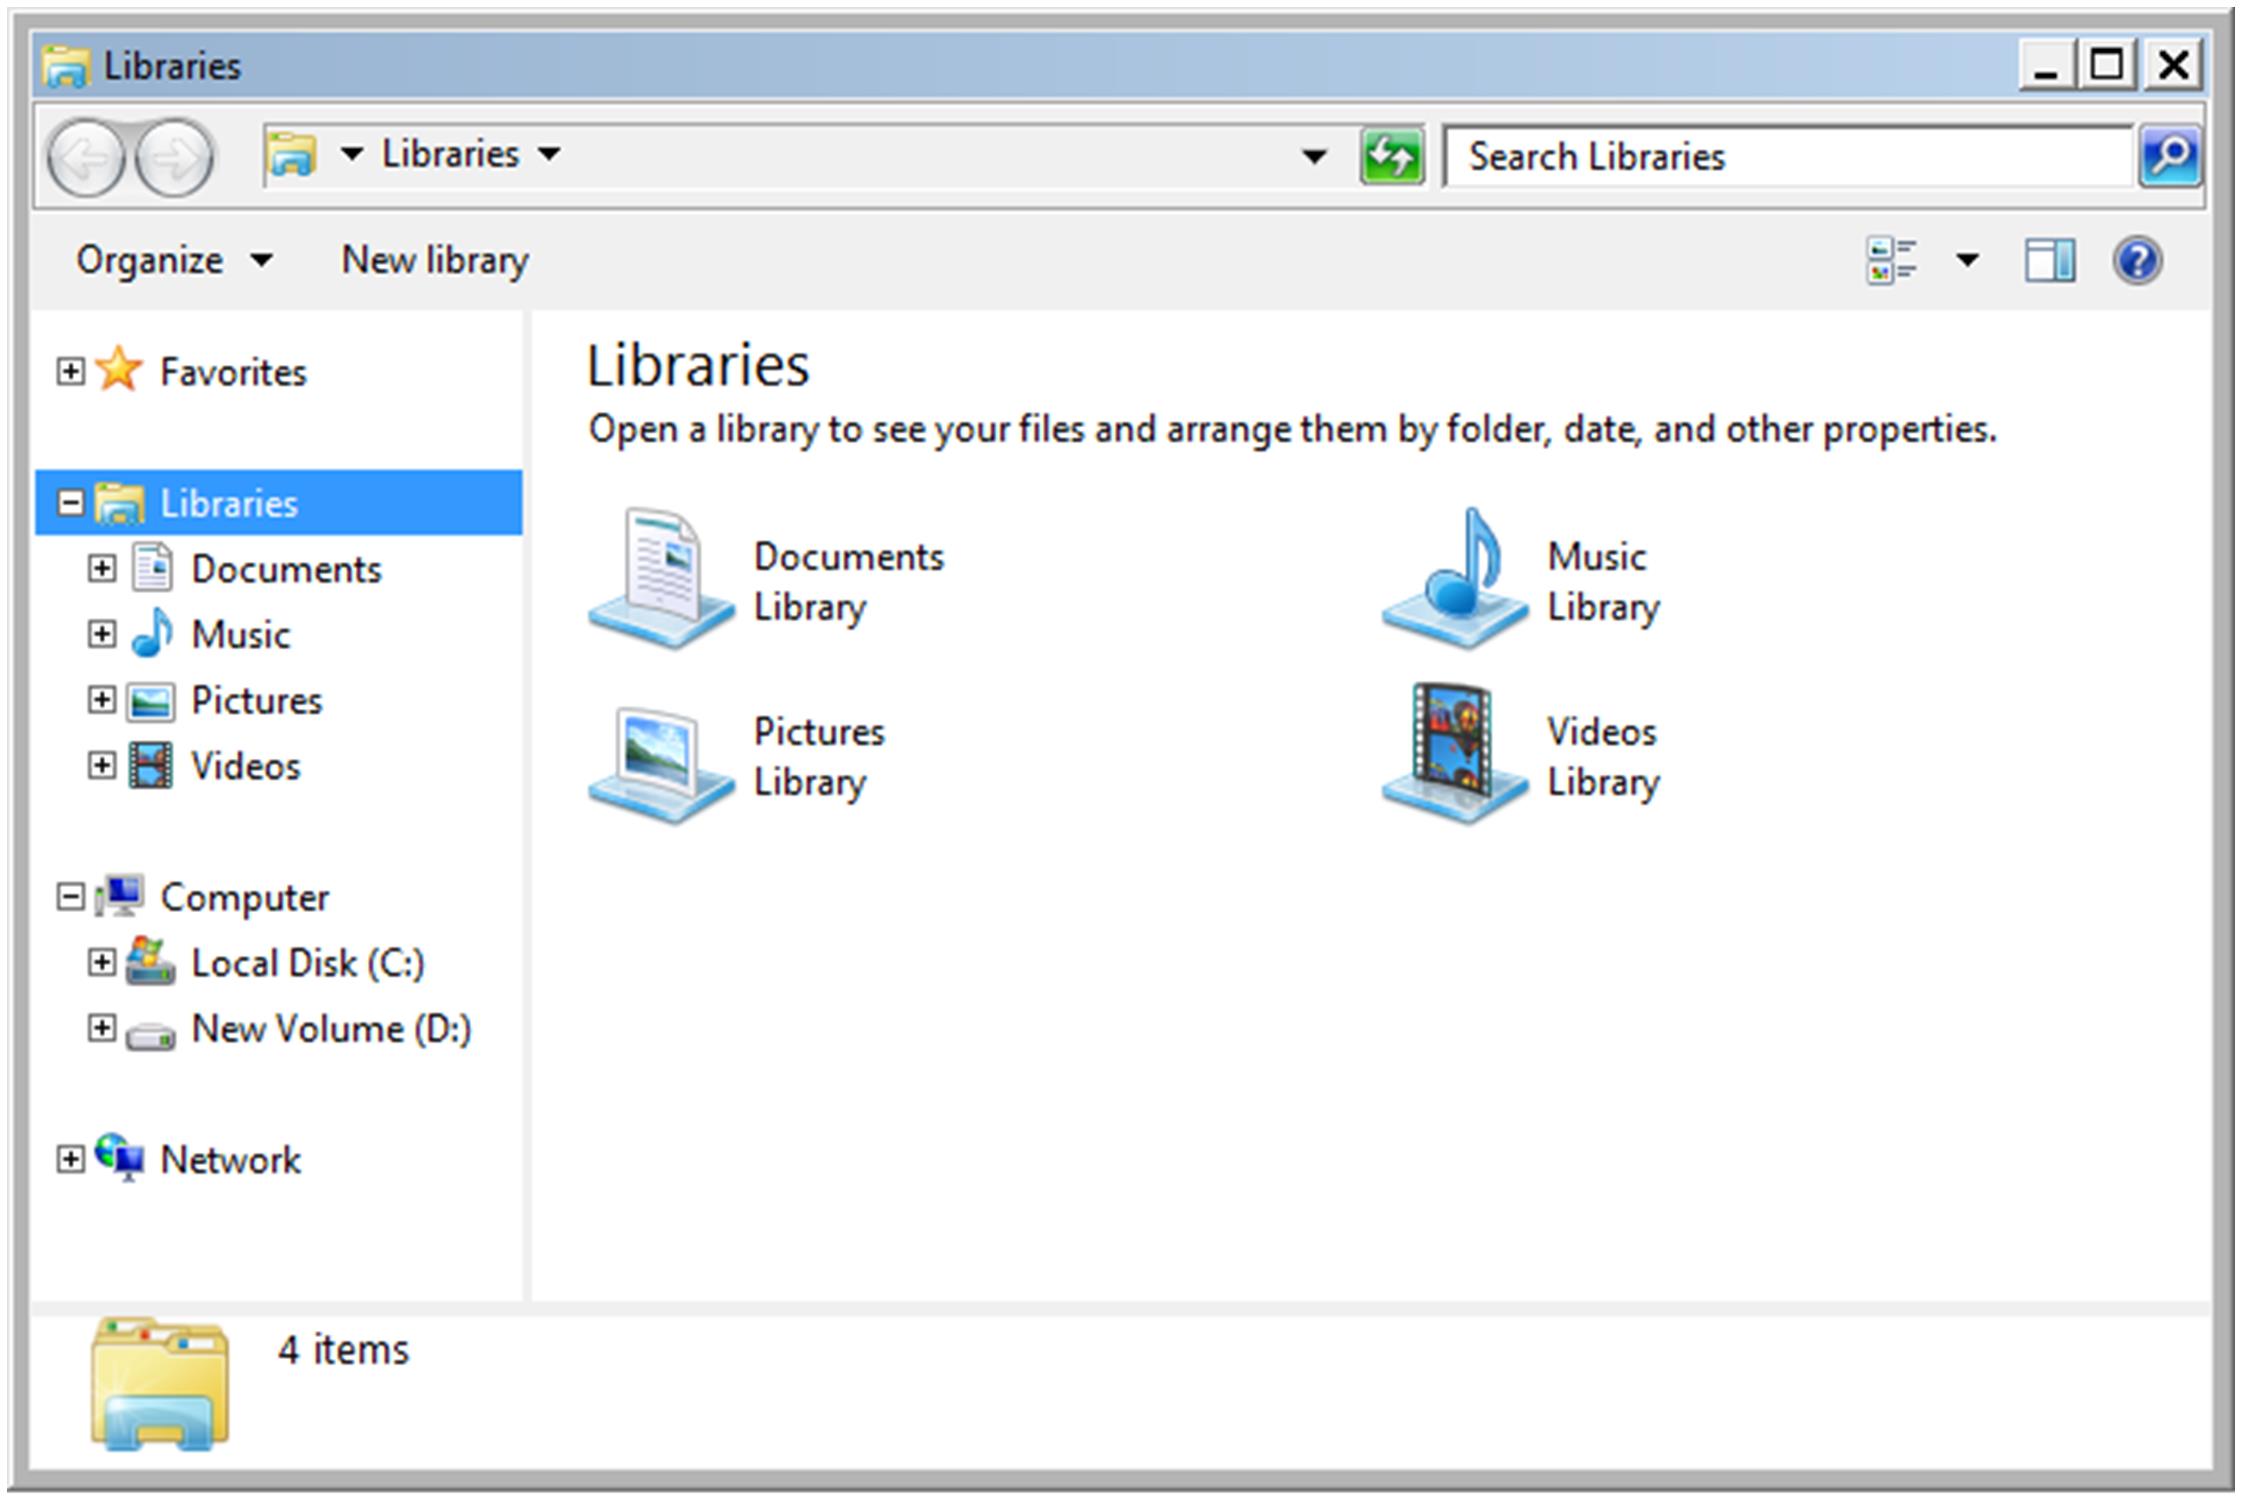
Task: Open the Pictures Library icon
Action: (x=660, y=760)
